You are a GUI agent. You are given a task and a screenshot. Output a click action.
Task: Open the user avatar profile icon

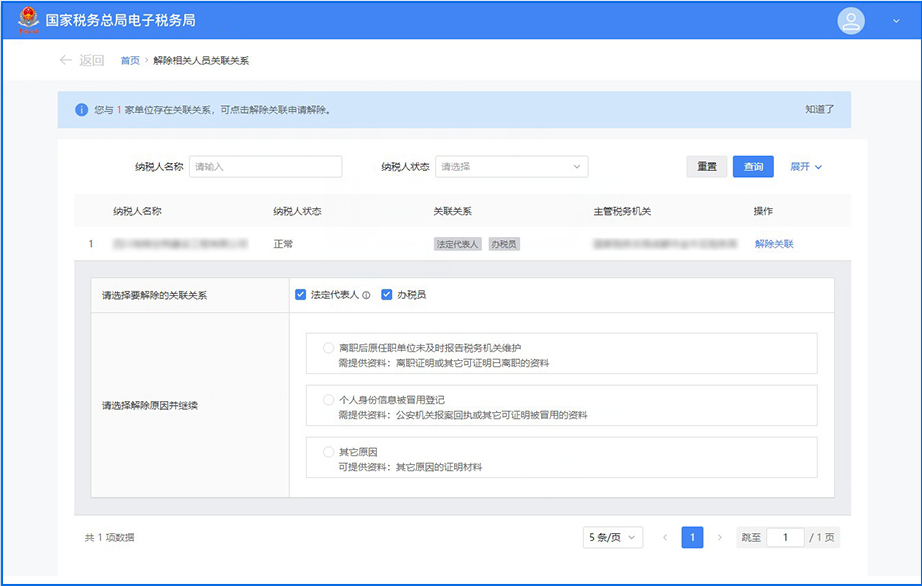(x=850, y=21)
